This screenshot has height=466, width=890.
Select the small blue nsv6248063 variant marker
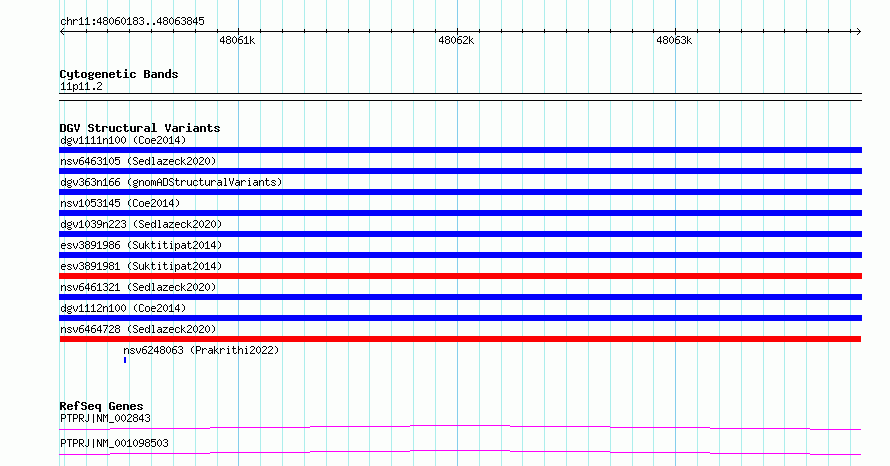point(125,360)
